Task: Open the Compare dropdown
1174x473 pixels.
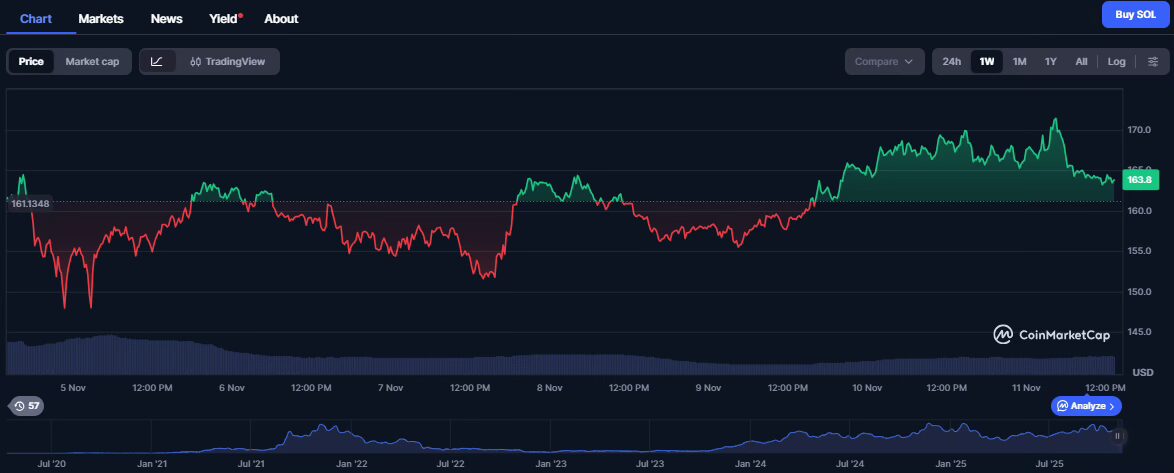Action: pos(883,62)
